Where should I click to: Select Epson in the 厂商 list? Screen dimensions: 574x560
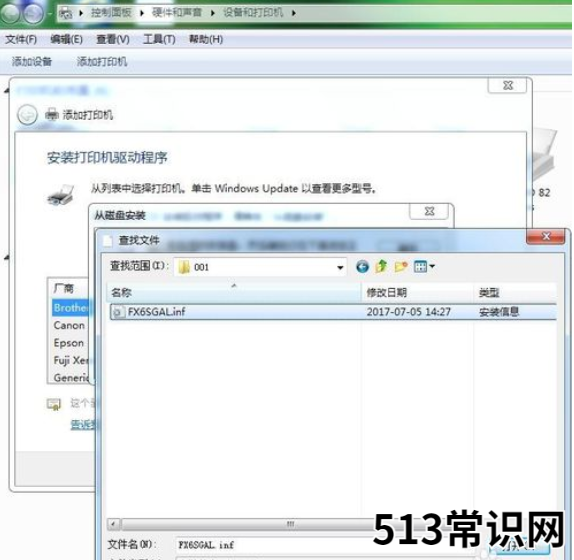69,343
